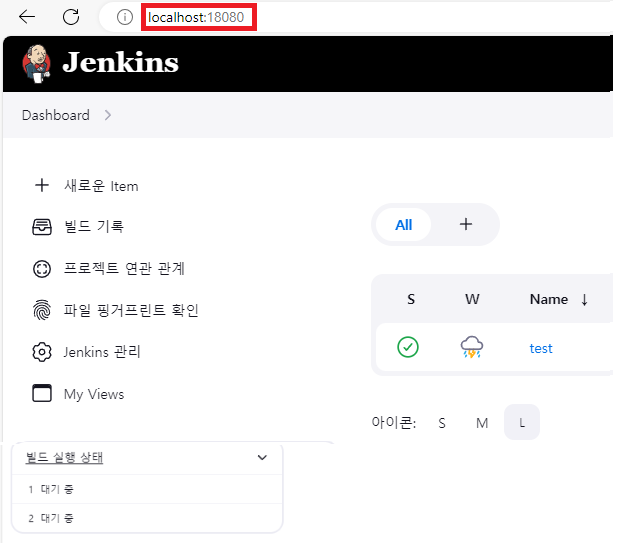Viewport: 621px width, 543px height.
Task: Click the localhost:18080 address bar
Action: (196, 17)
